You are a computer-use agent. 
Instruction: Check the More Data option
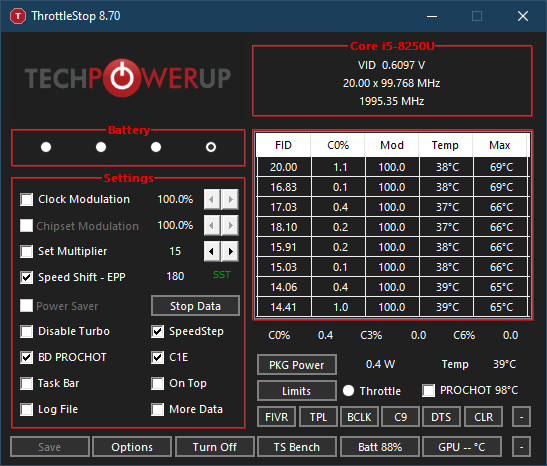(x=158, y=409)
